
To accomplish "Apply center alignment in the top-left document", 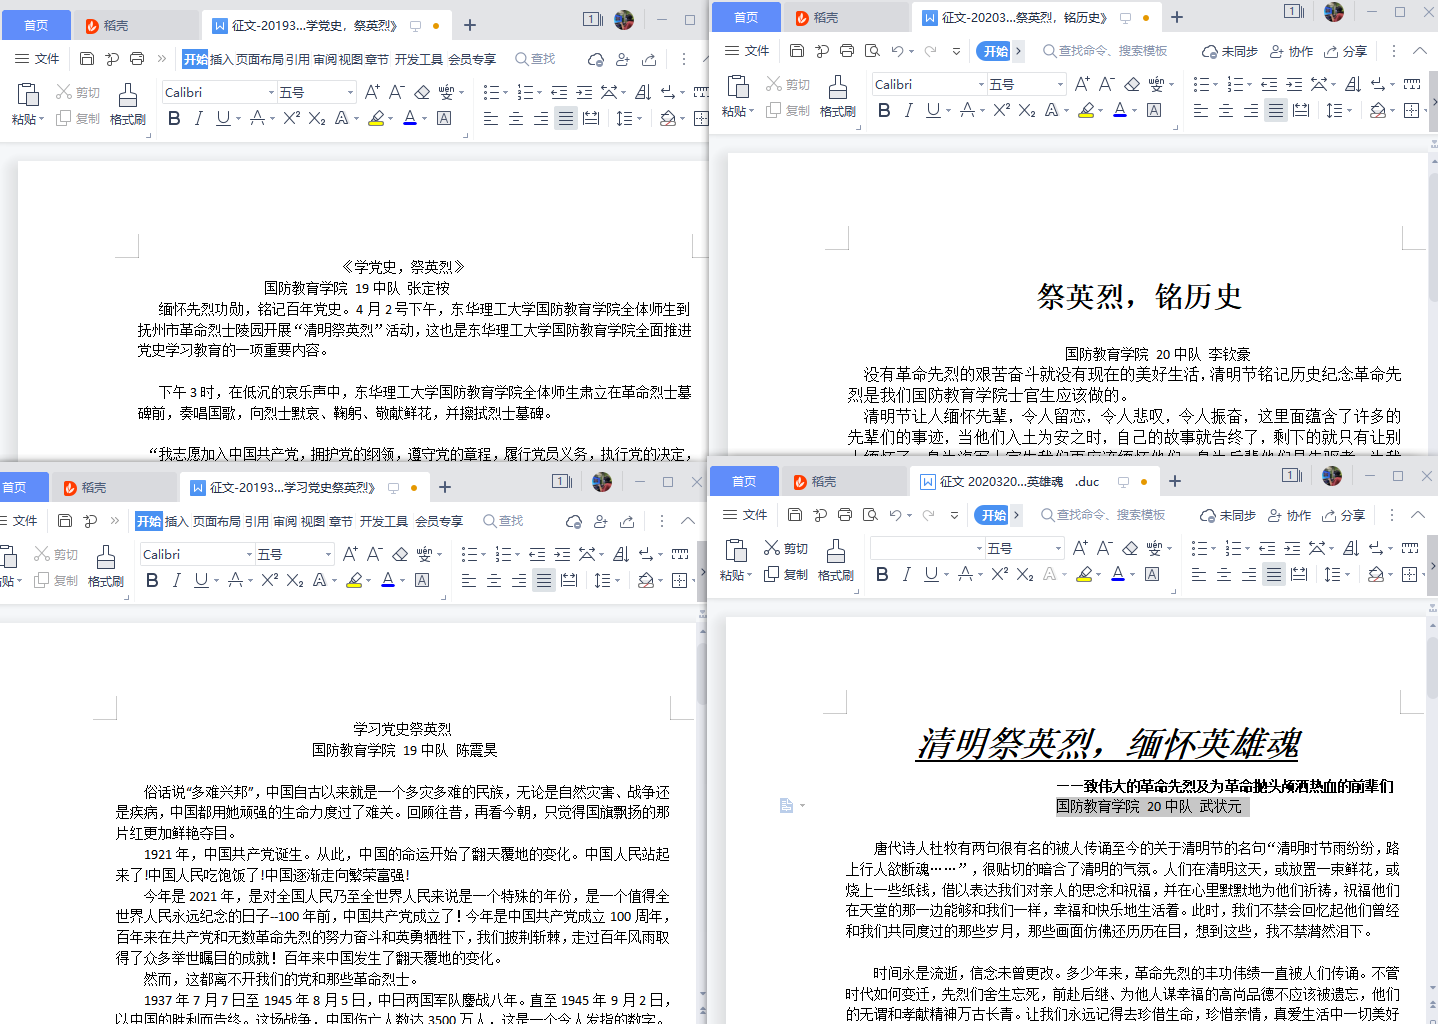I will [x=516, y=118].
